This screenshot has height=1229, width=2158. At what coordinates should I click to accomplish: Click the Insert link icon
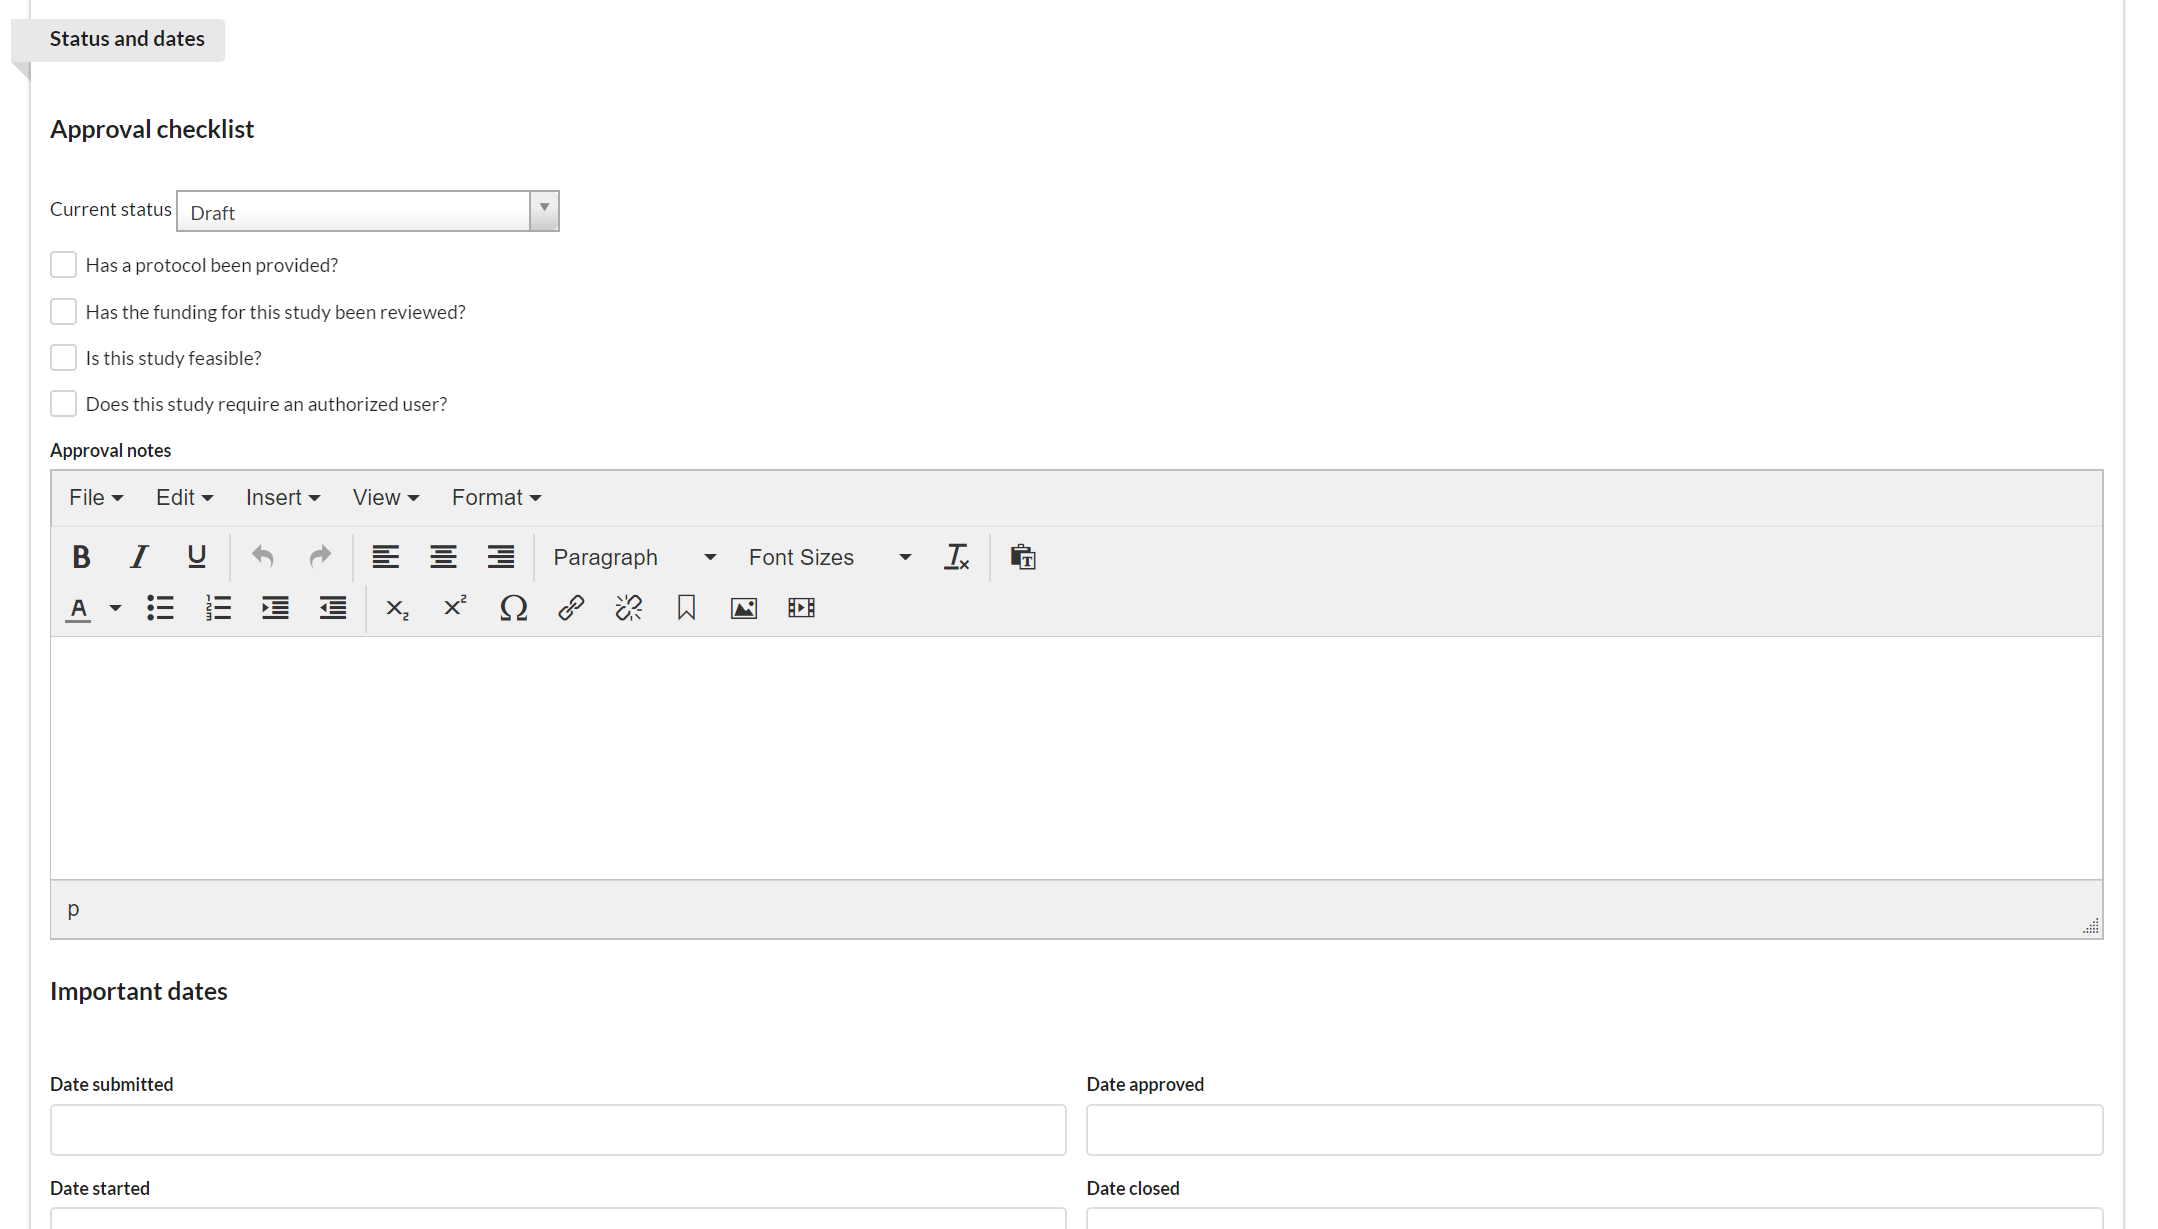coord(571,608)
